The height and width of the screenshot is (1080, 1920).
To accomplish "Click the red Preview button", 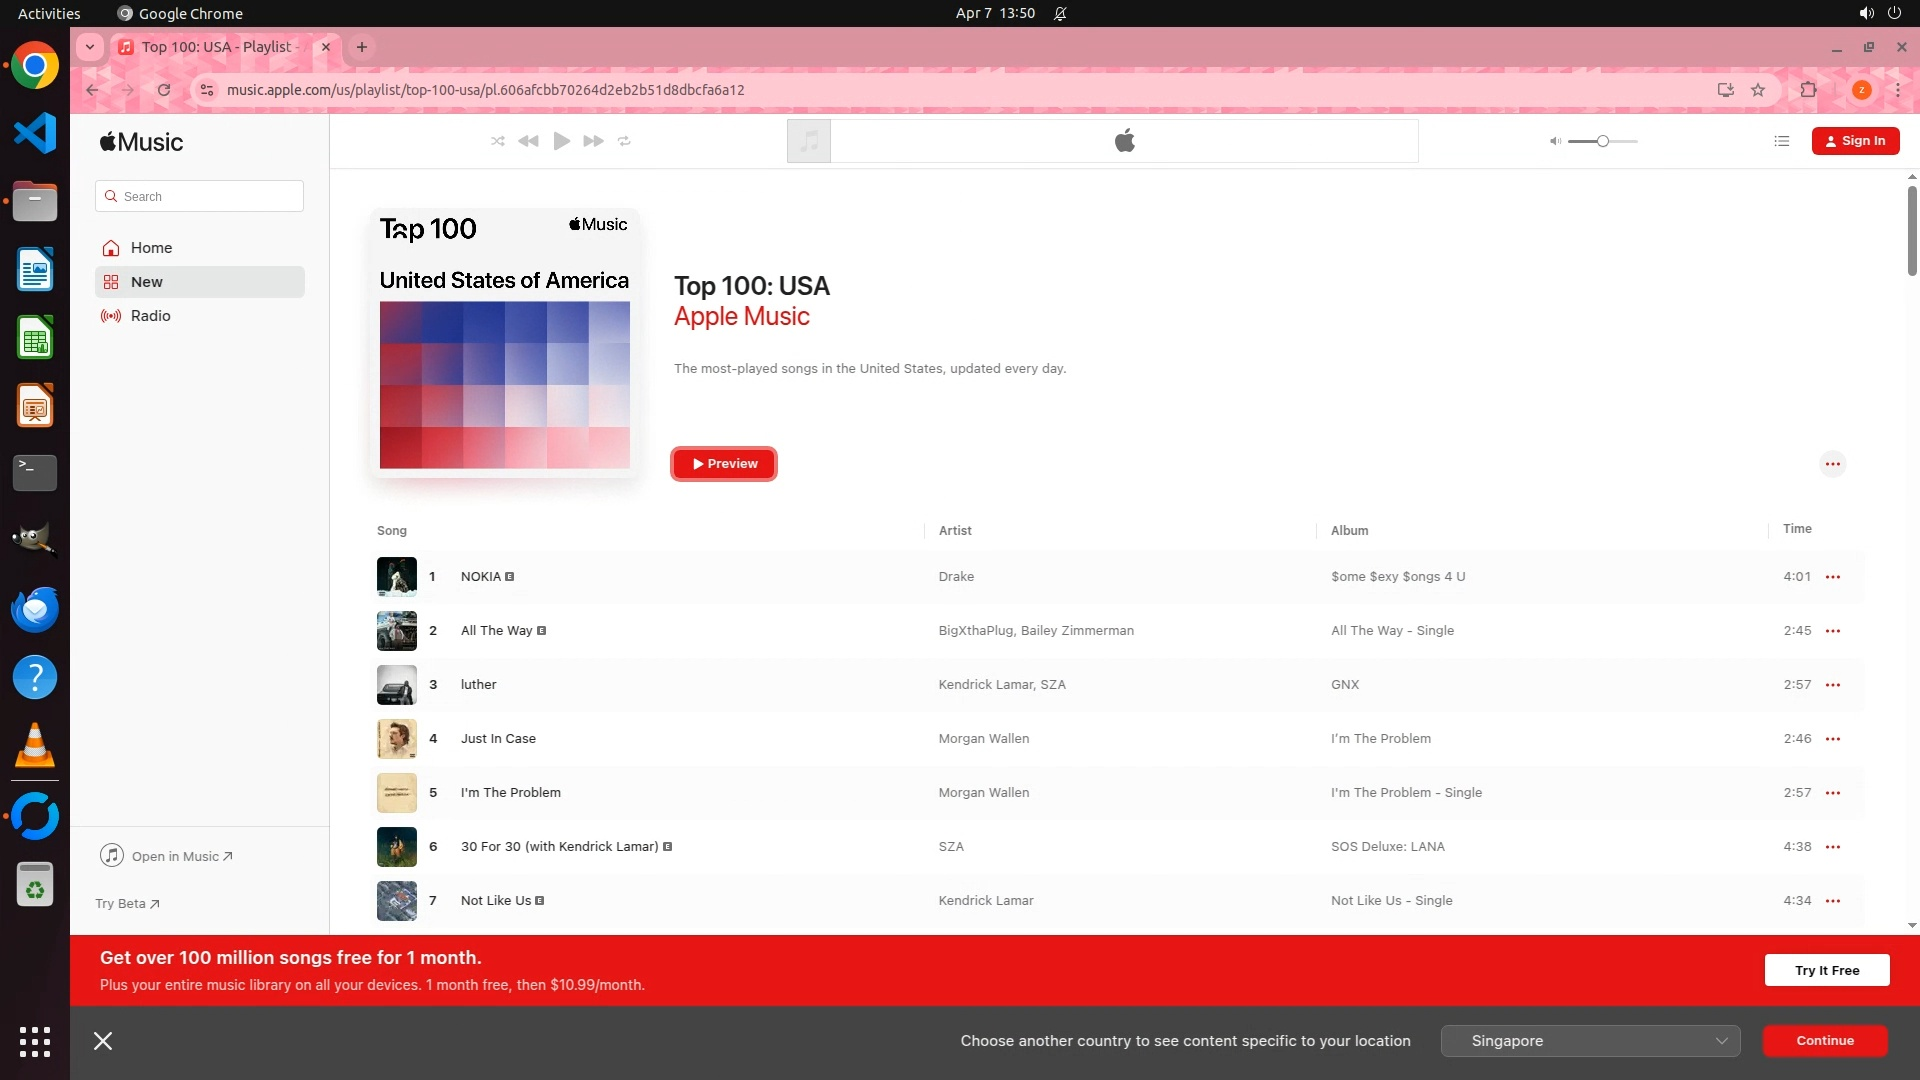I will pyautogui.click(x=724, y=464).
